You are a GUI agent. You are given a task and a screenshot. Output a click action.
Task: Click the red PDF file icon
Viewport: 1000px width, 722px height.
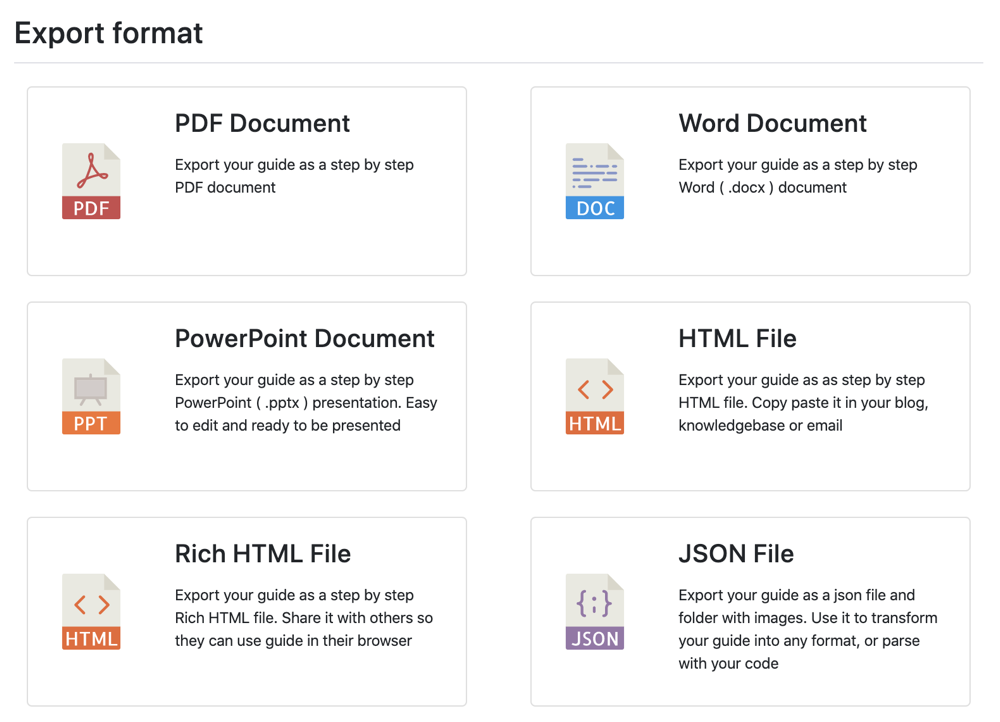91,181
